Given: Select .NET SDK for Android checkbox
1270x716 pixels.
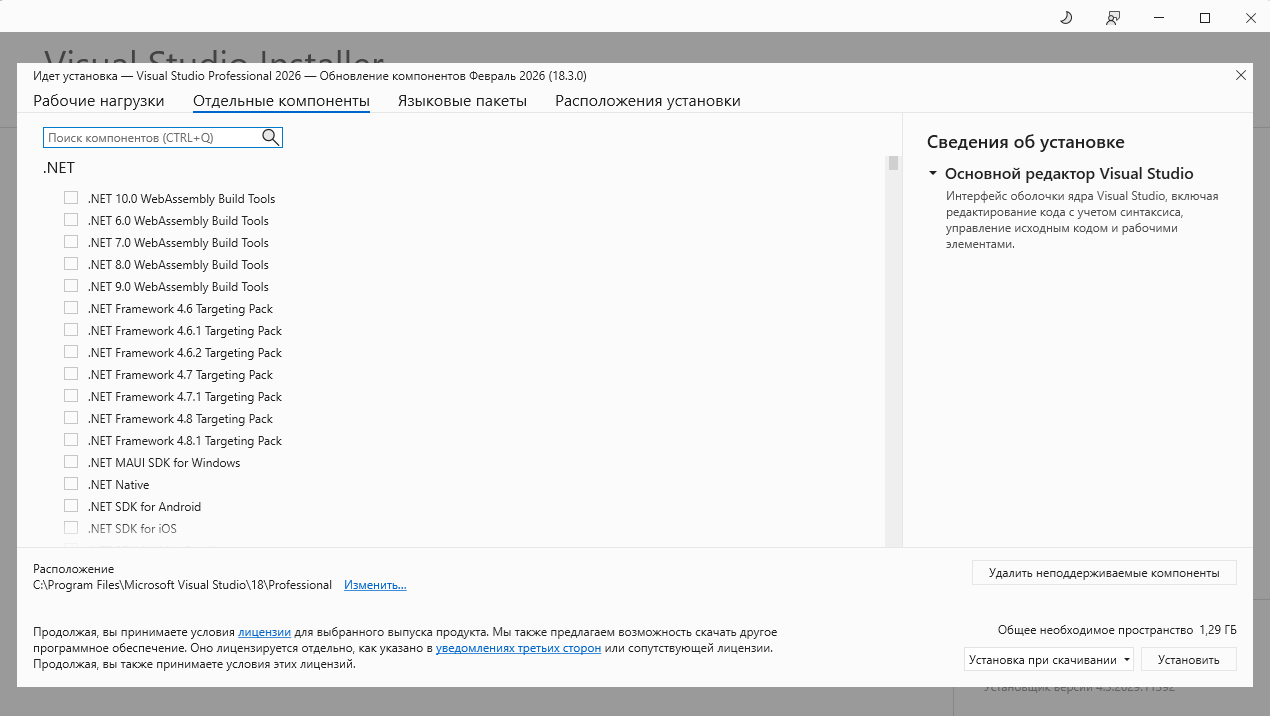Looking at the screenshot, I should click(71, 506).
